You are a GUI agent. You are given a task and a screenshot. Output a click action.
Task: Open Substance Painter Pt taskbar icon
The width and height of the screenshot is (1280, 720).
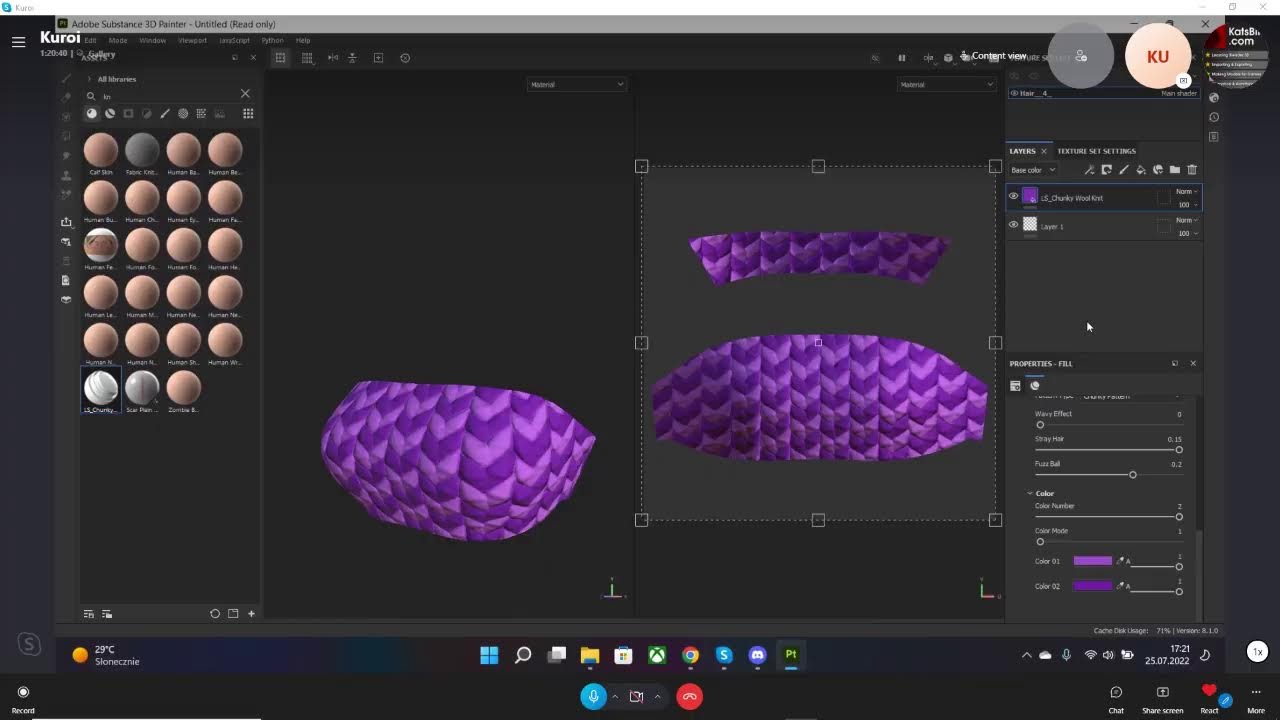coord(791,655)
